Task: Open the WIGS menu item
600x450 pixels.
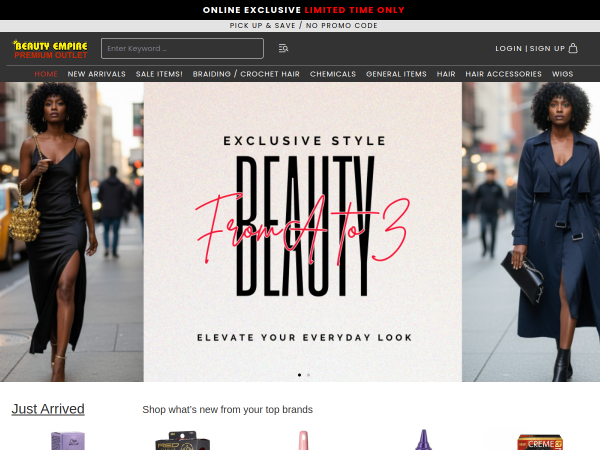Action: (x=562, y=74)
